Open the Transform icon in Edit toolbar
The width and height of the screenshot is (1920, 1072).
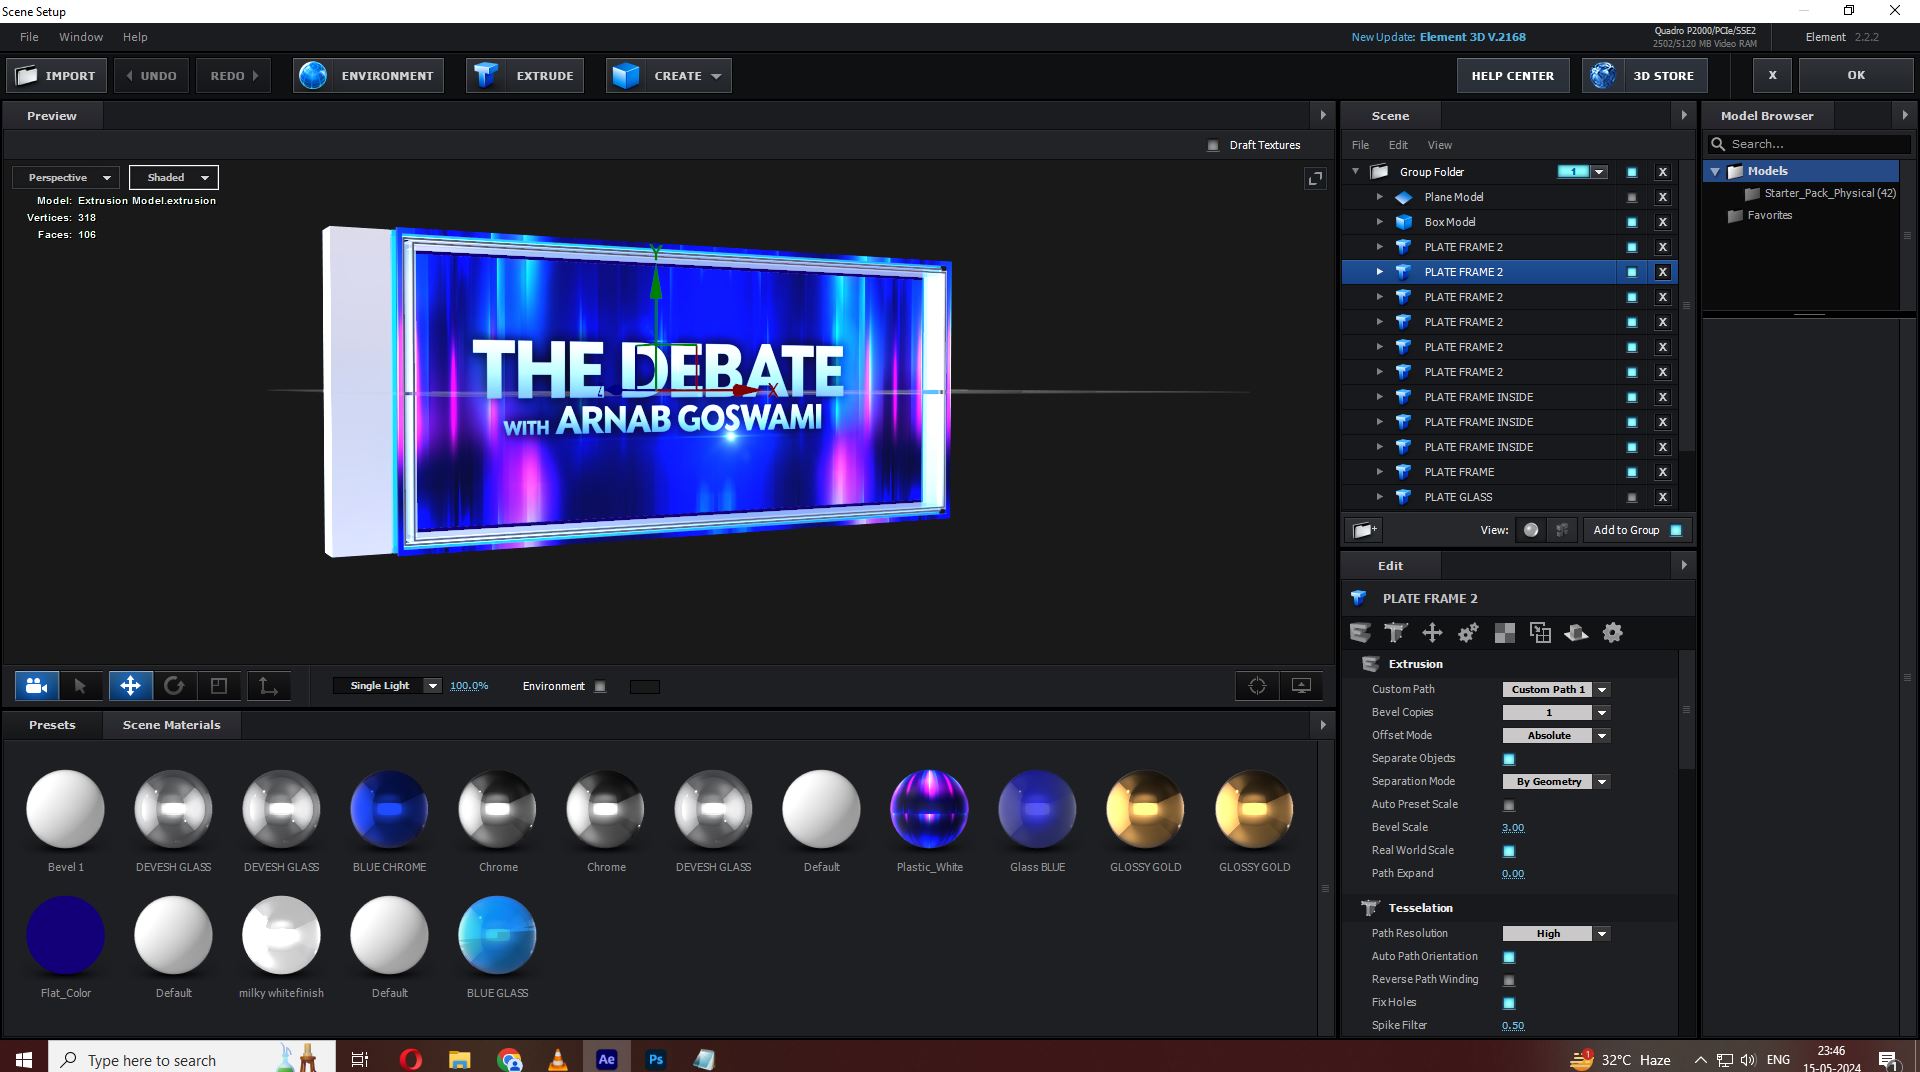pyautogui.click(x=1432, y=633)
